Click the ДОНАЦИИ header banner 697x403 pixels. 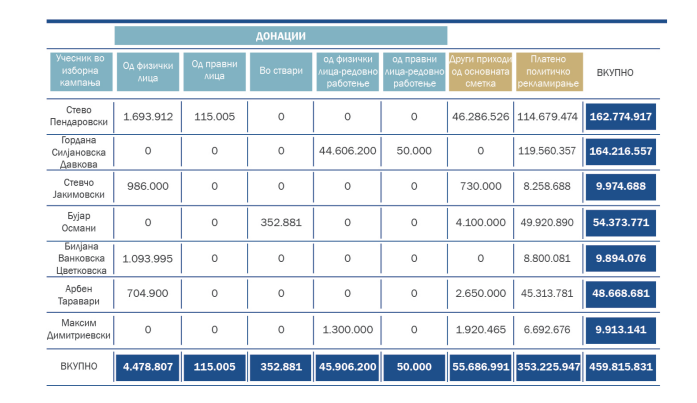tap(280, 36)
